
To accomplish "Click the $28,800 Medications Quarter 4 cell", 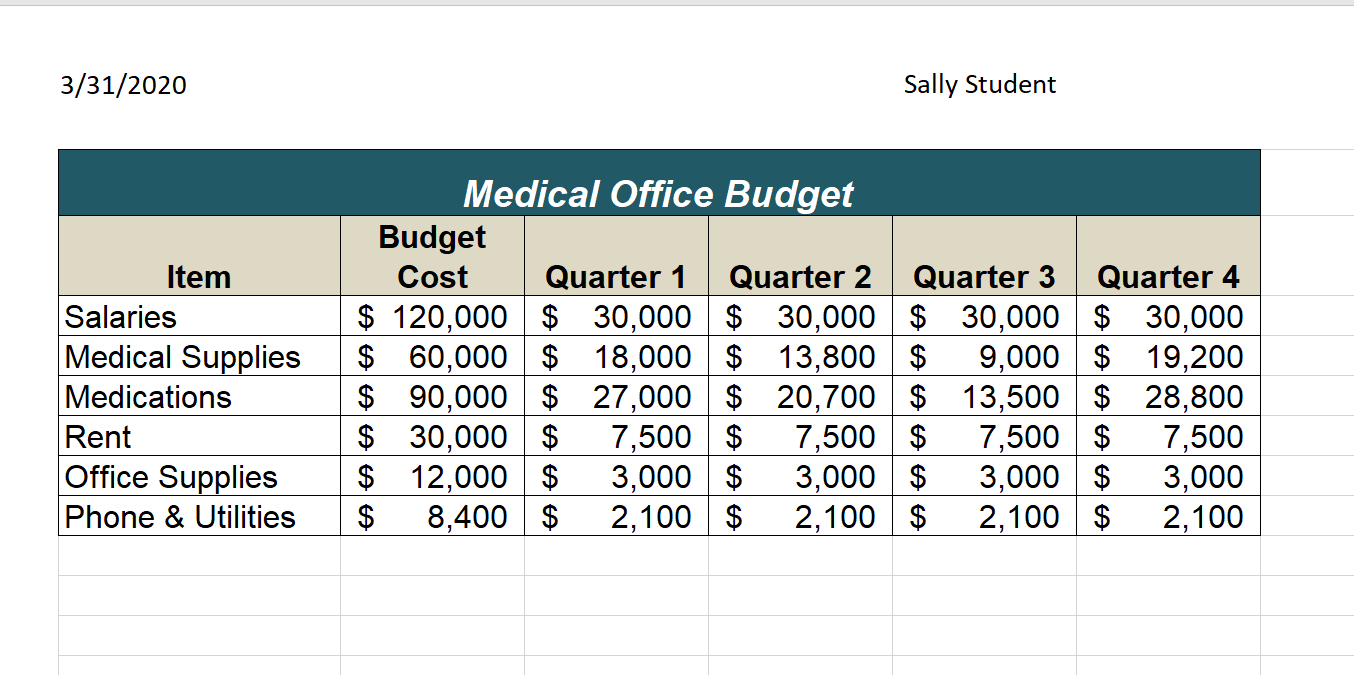I will pyautogui.click(x=1168, y=397).
